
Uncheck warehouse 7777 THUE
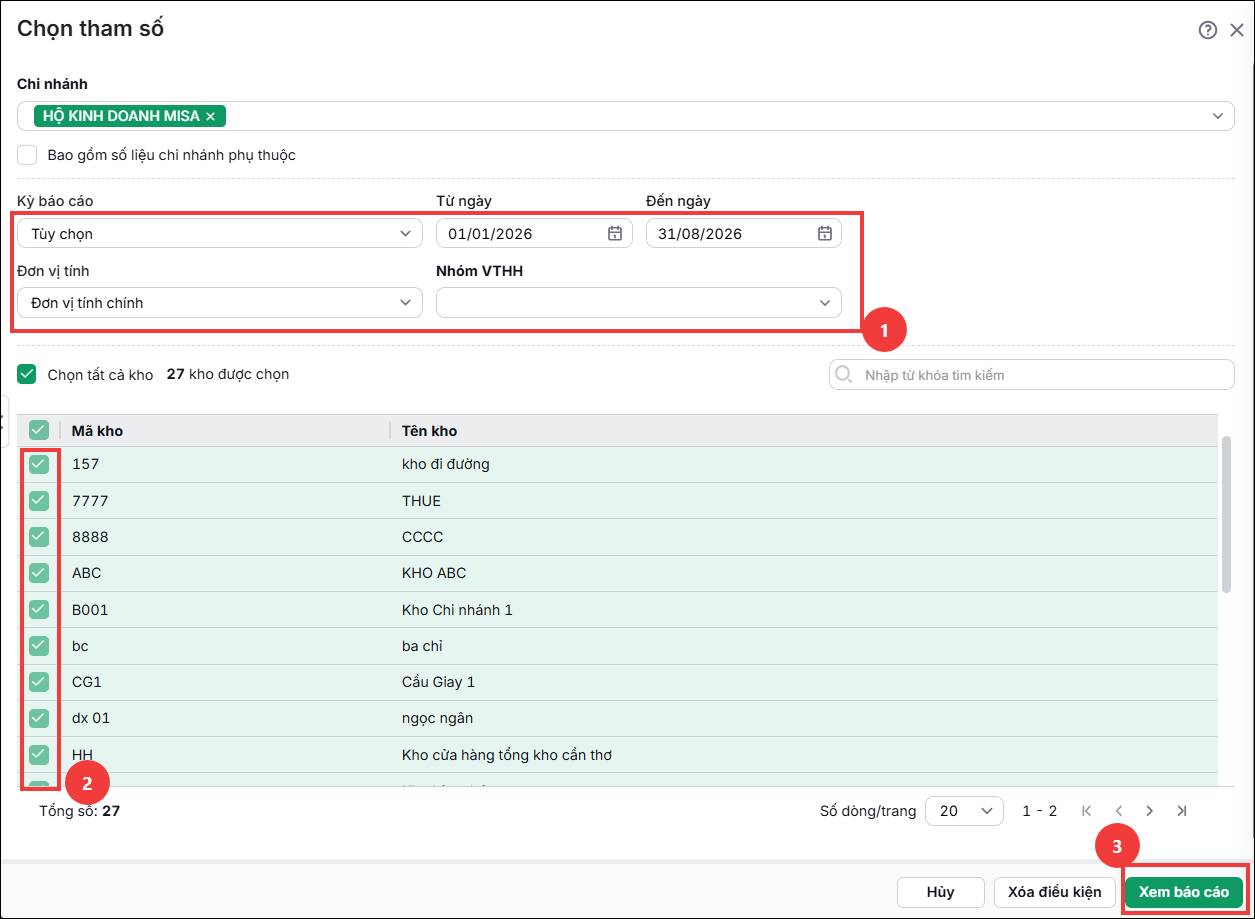(38, 500)
